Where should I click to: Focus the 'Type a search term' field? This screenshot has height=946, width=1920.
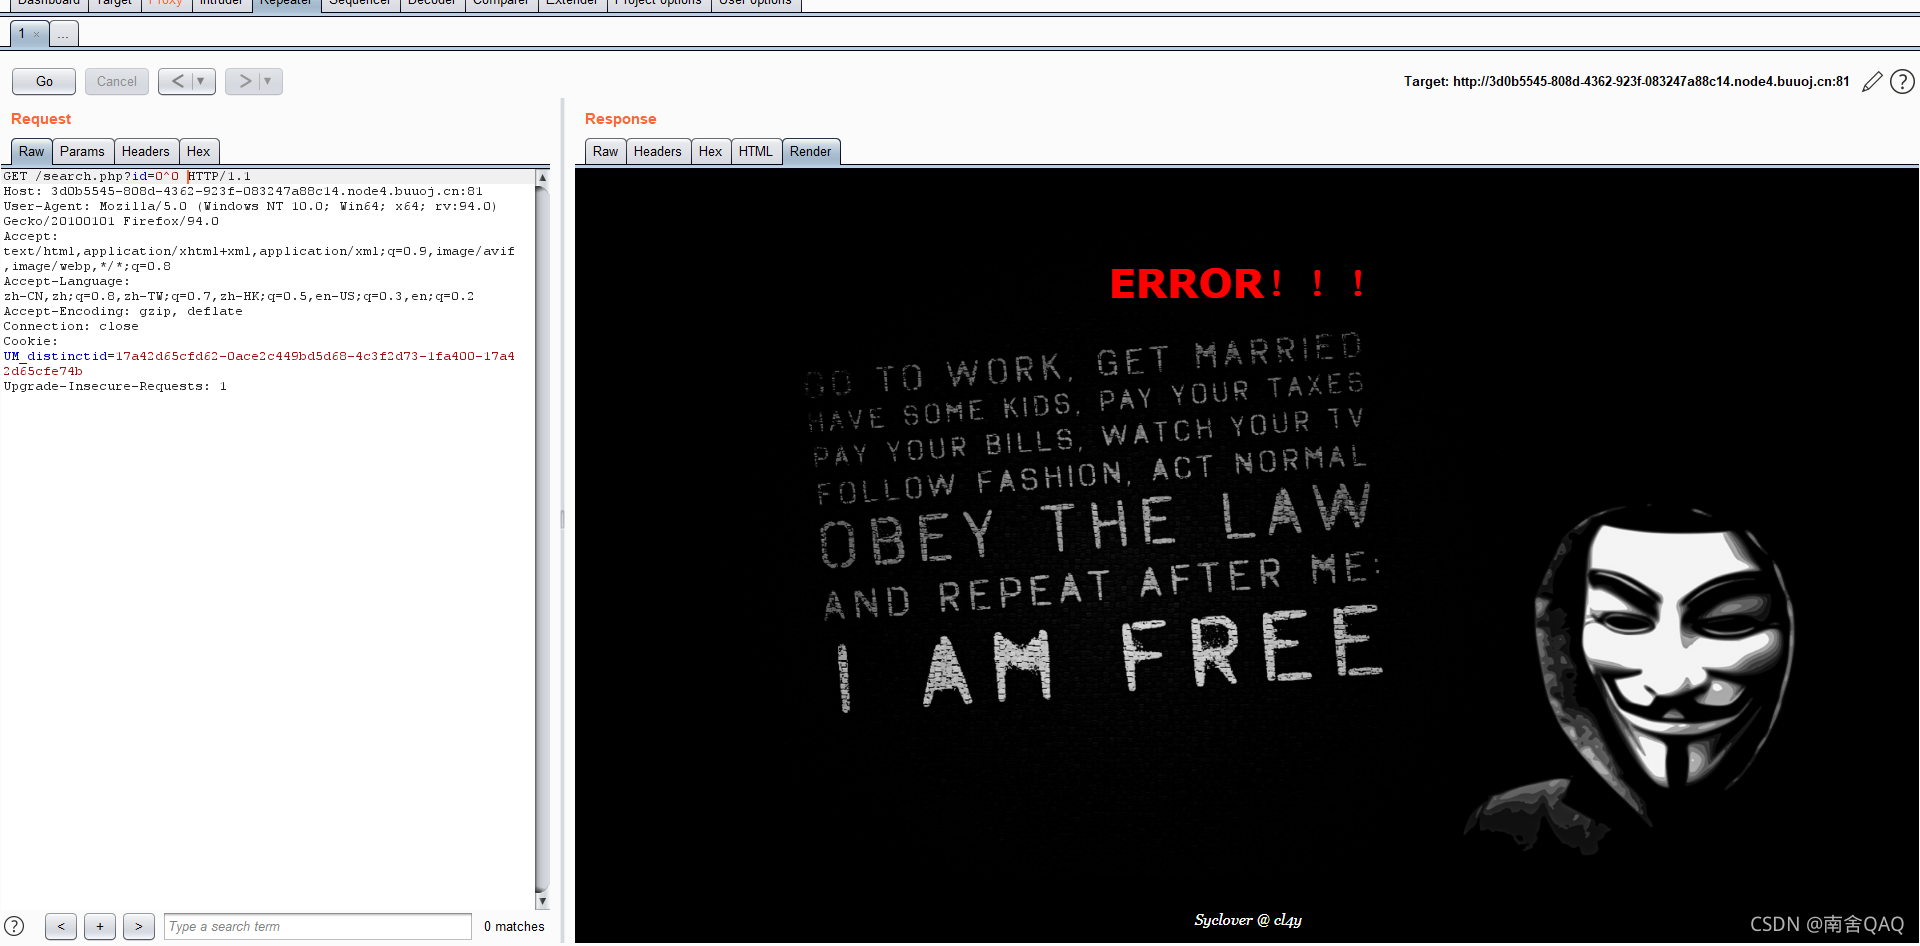[318, 926]
